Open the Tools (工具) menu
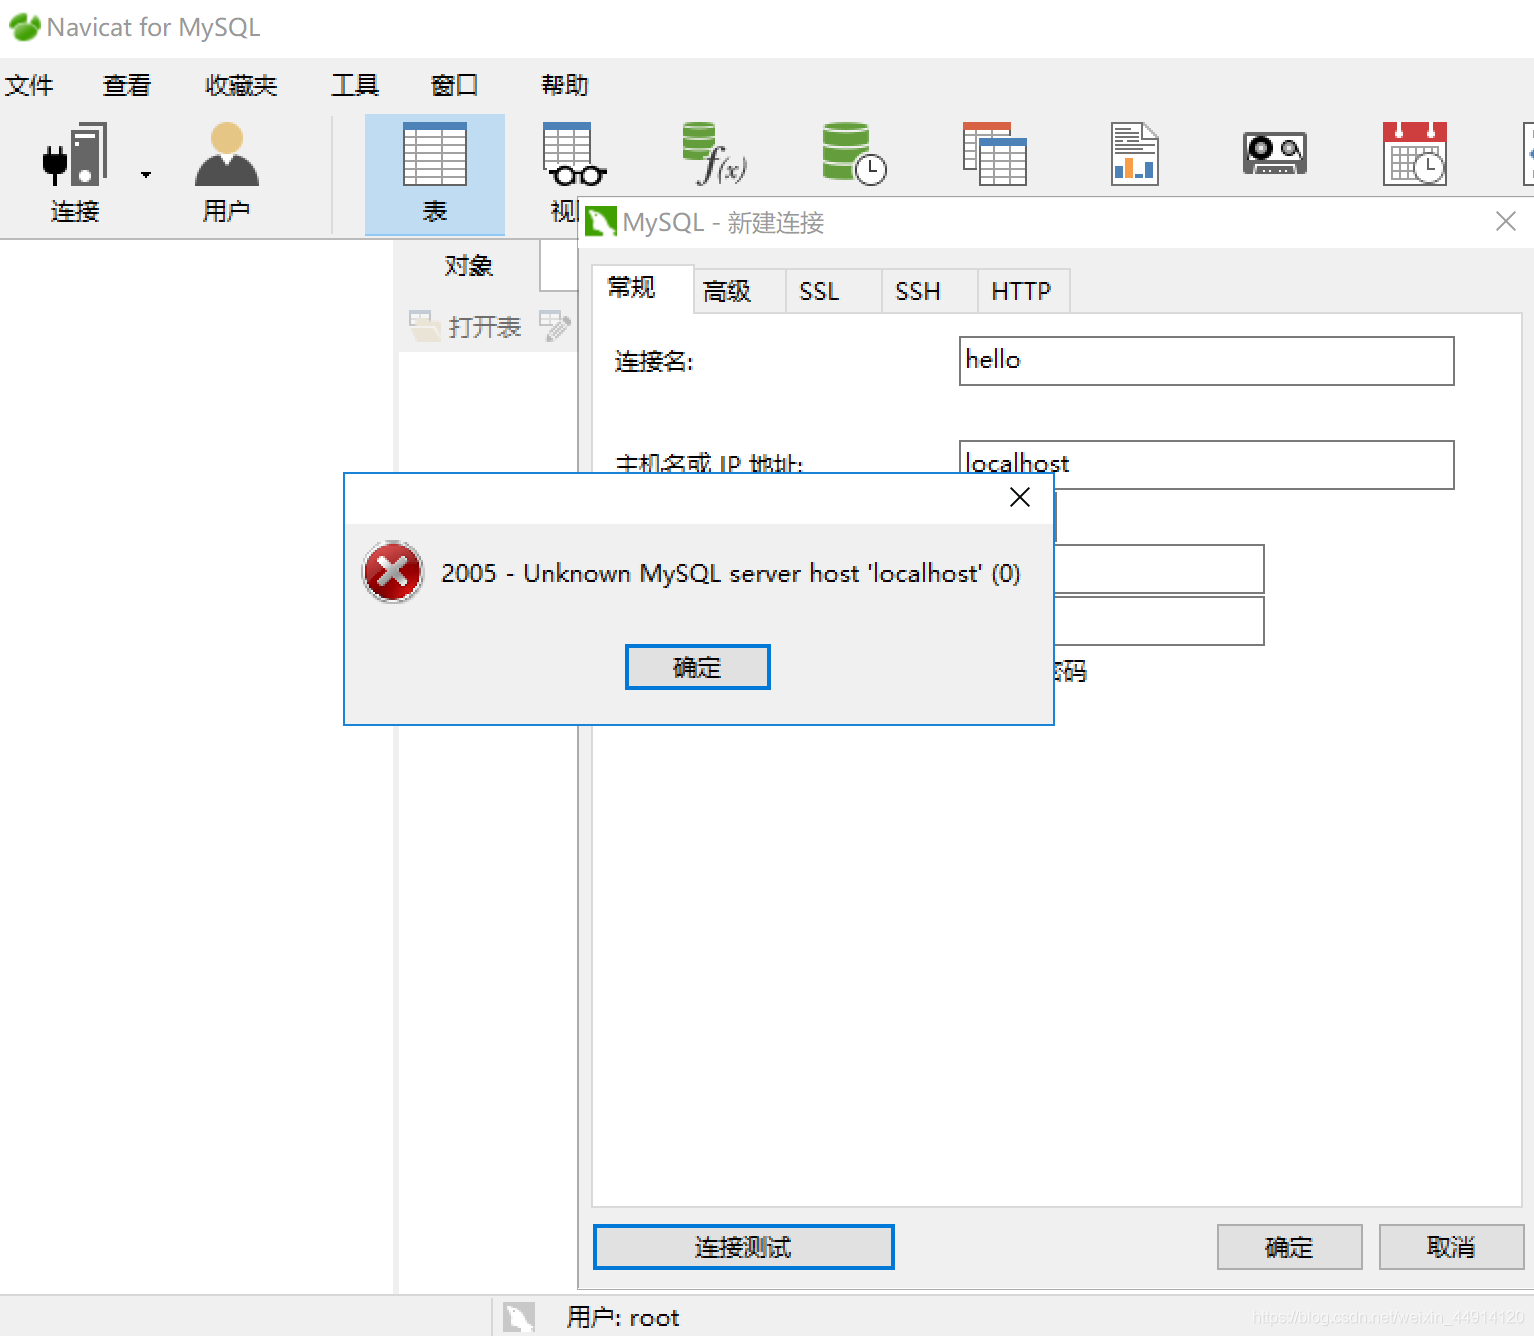Image resolution: width=1534 pixels, height=1336 pixels. (355, 85)
